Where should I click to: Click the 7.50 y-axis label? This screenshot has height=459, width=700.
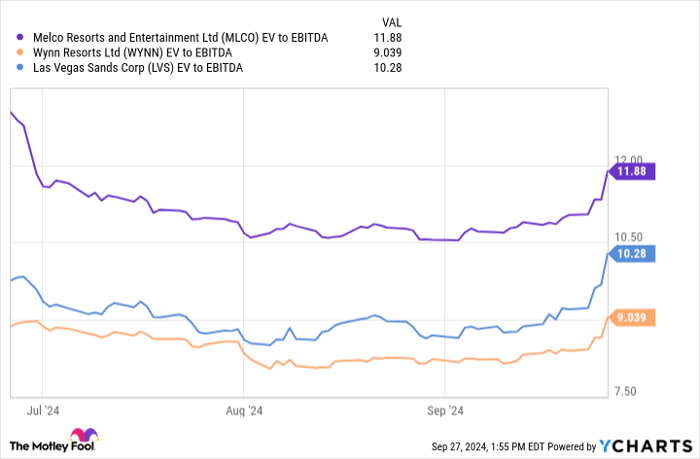point(625,392)
